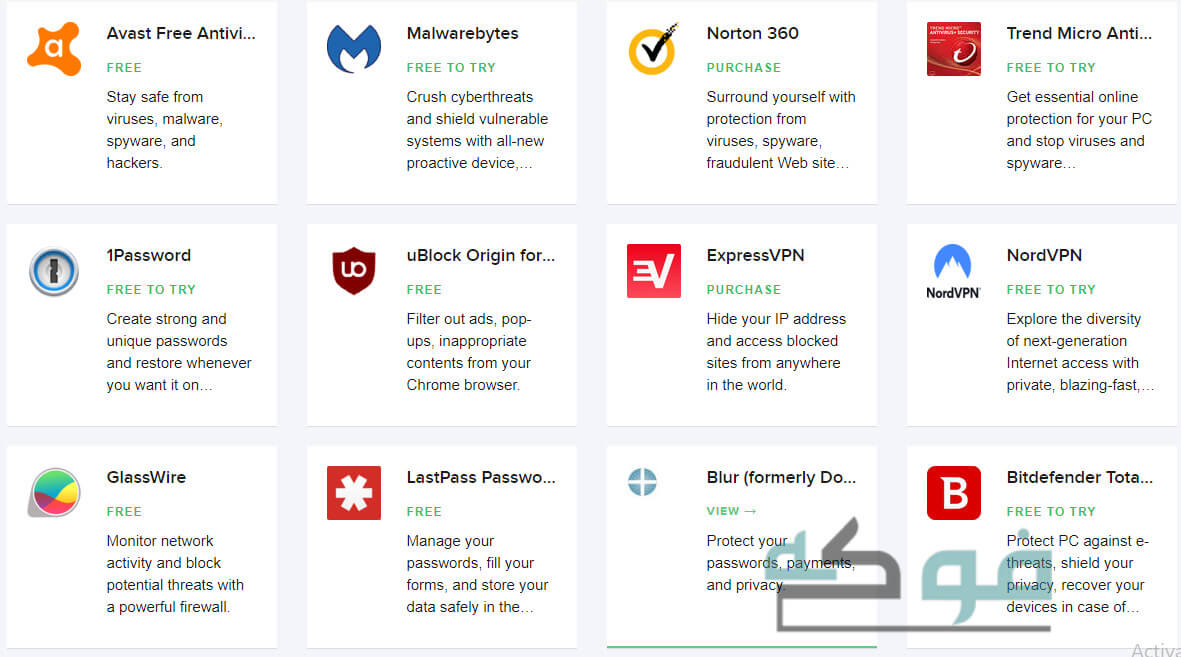Viewport: 1181px width, 657px height.
Task: Click the Trend Micro red box icon
Action: click(954, 49)
